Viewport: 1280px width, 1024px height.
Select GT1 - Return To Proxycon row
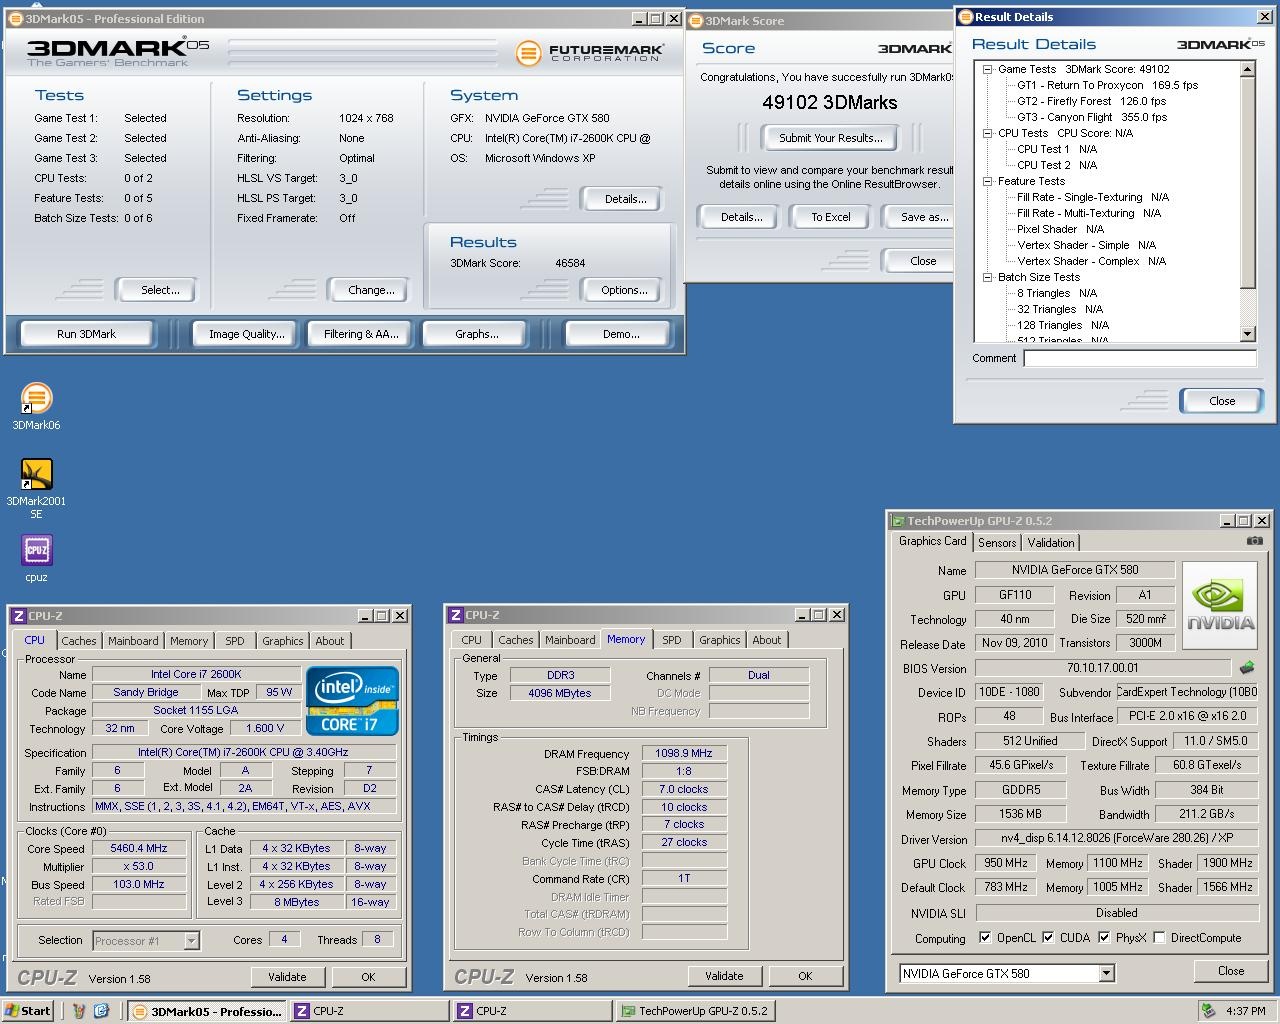tap(1107, 85)
